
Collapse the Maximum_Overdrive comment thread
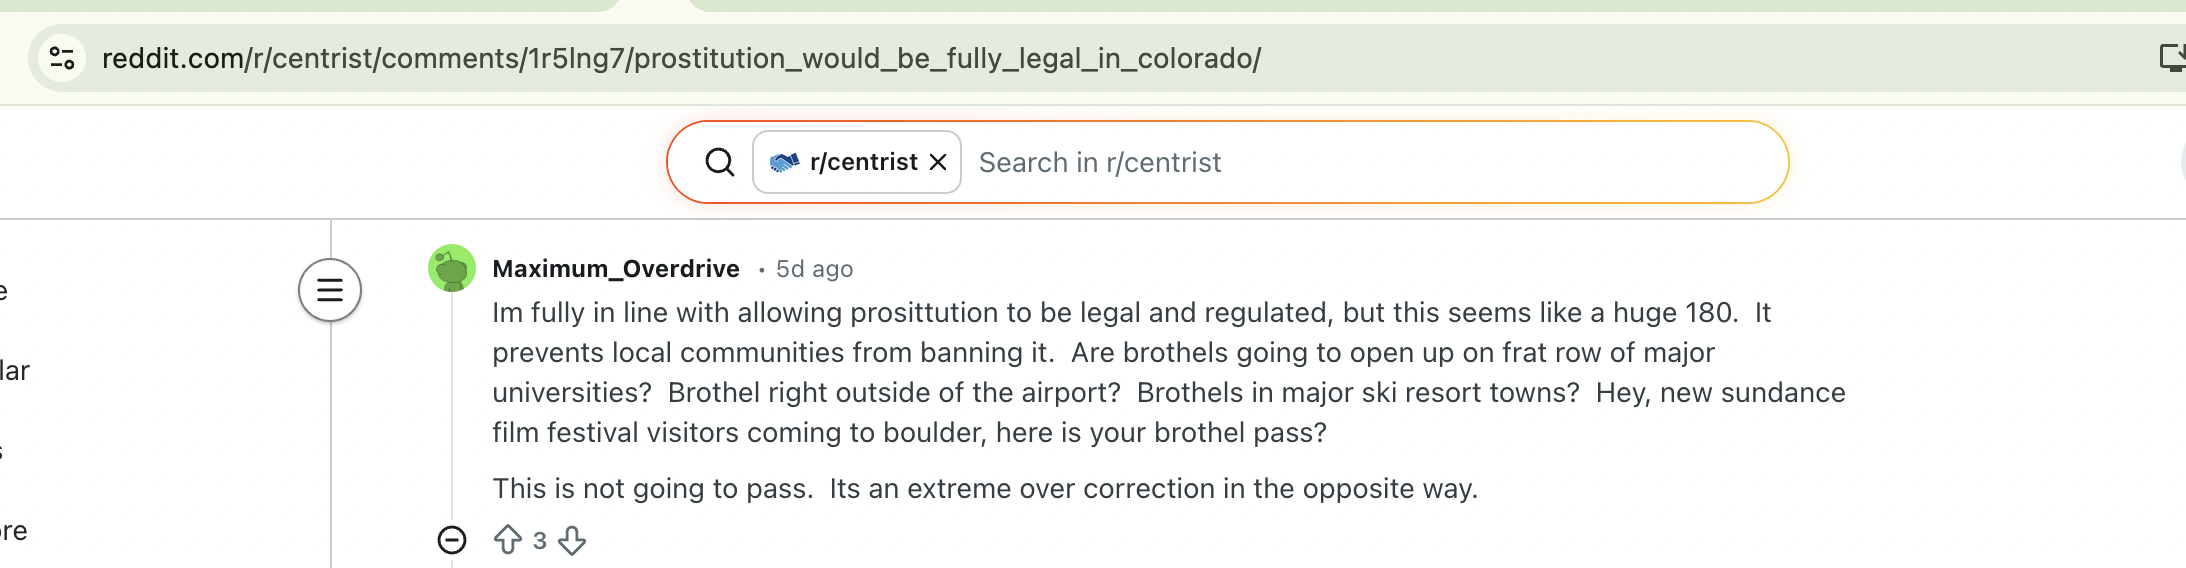pyautogui.click(x=452, y=540)
